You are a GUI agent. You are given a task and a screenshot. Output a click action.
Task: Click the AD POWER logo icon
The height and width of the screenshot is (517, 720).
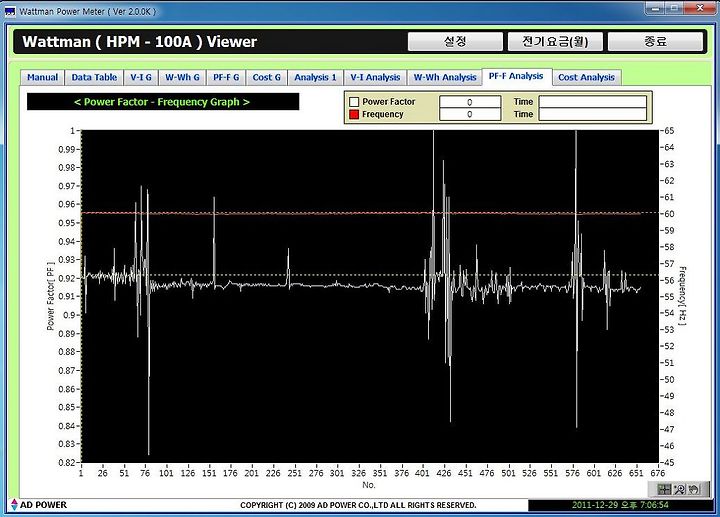coord(14,505)
